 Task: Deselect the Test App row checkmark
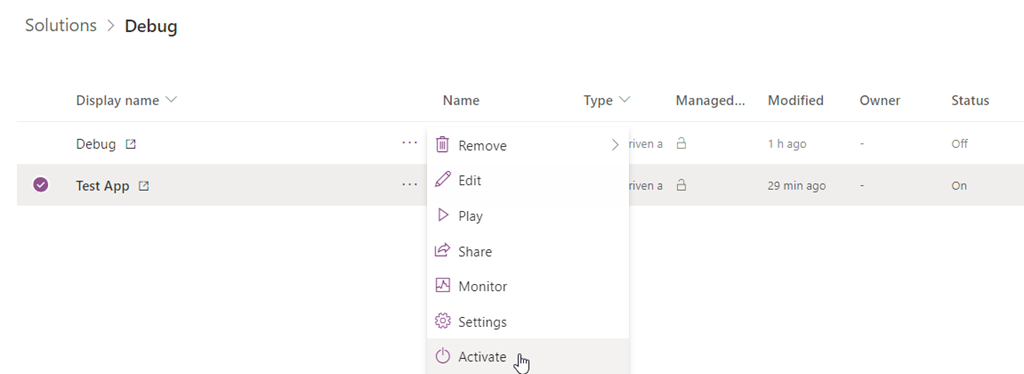[40, 185]
